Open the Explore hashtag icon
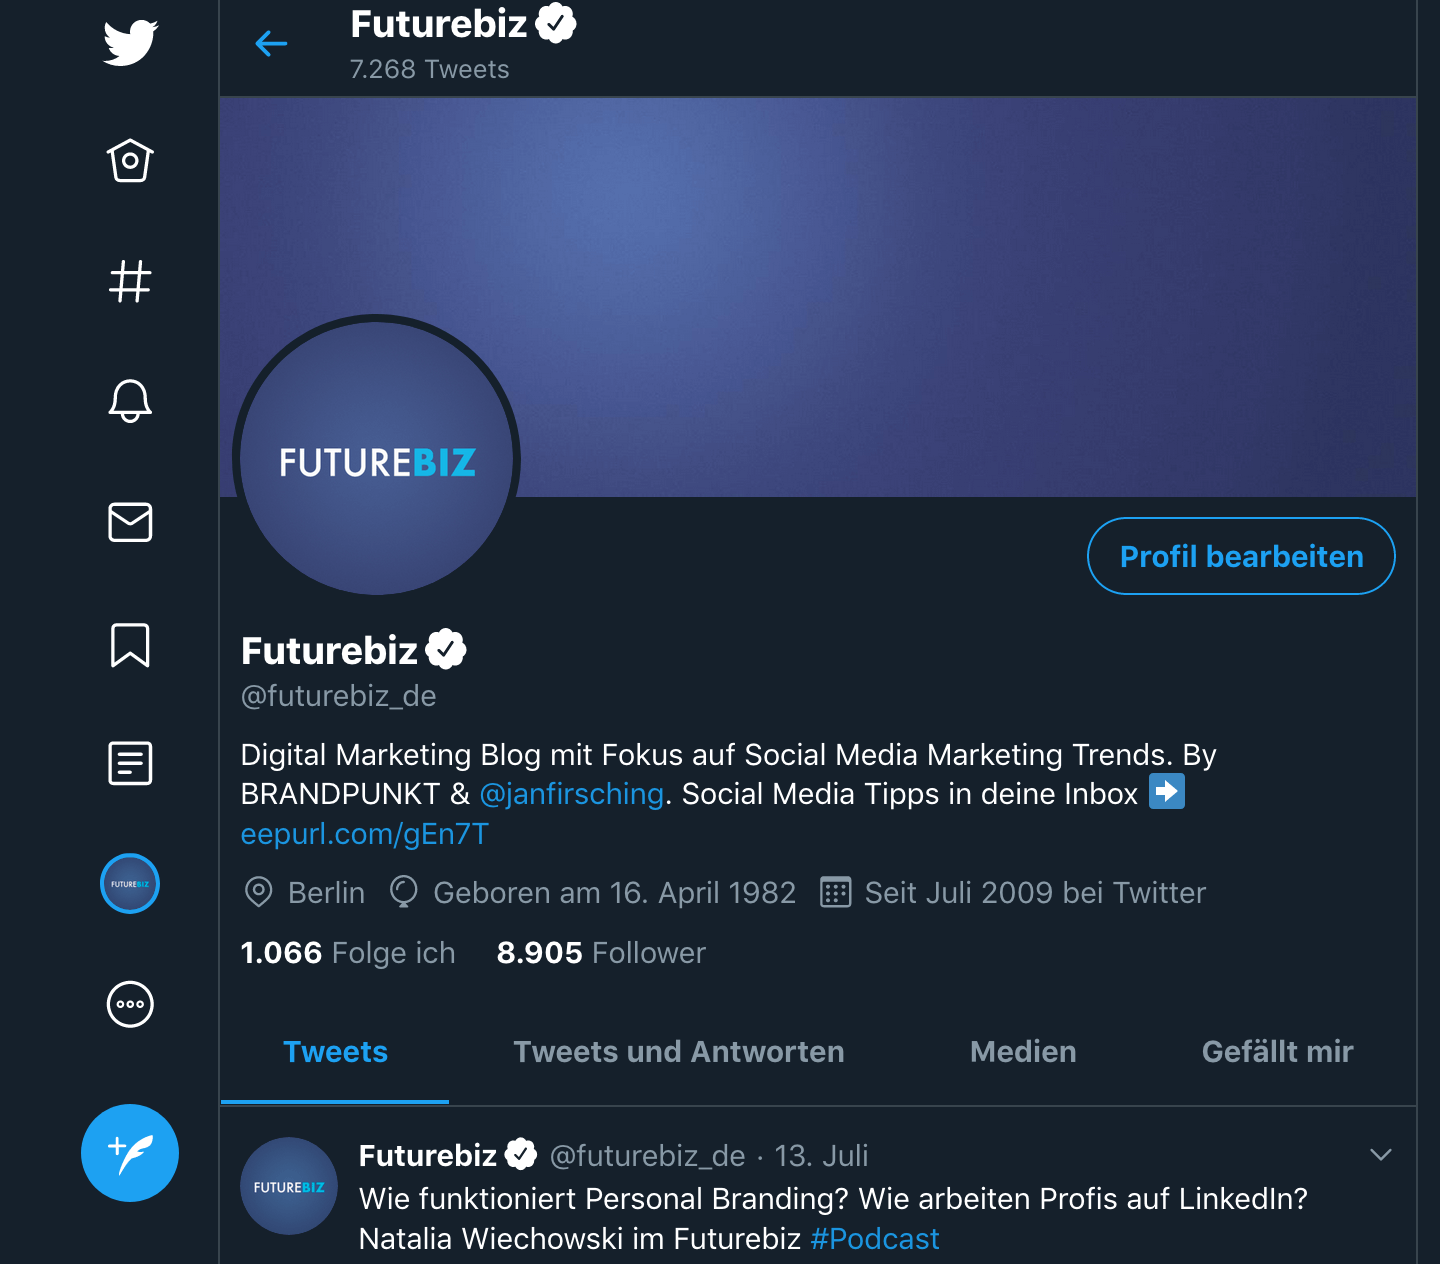Image resolution: width=1440 pixels, height=1264 pixels. coord(130,281)
